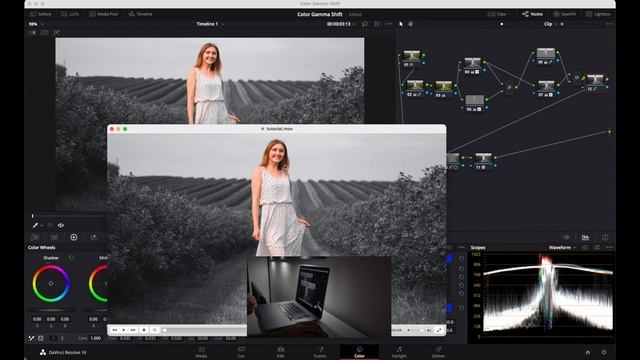Screen dimensions: 640x360
Task: Click the parallel mixer node before node 12
Action: pyautogui.click(x=577, y=77)
